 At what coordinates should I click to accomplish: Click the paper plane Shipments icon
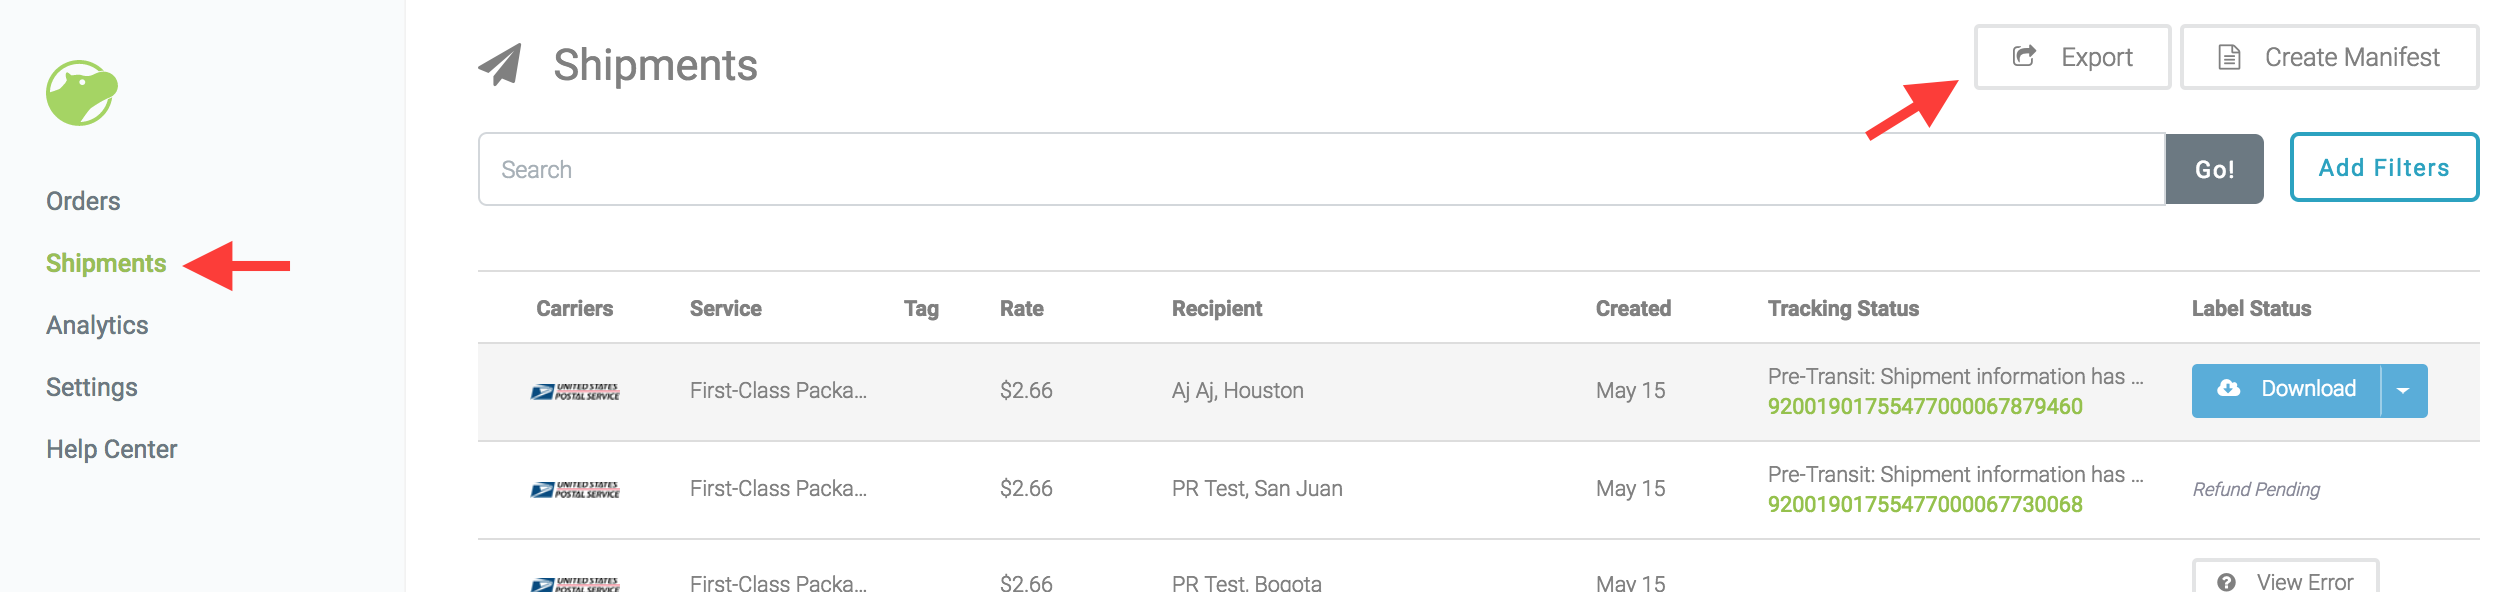coord(500,65)
